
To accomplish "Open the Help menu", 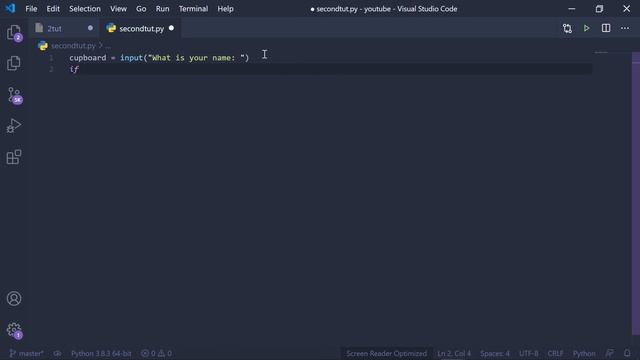I will 225,9.
